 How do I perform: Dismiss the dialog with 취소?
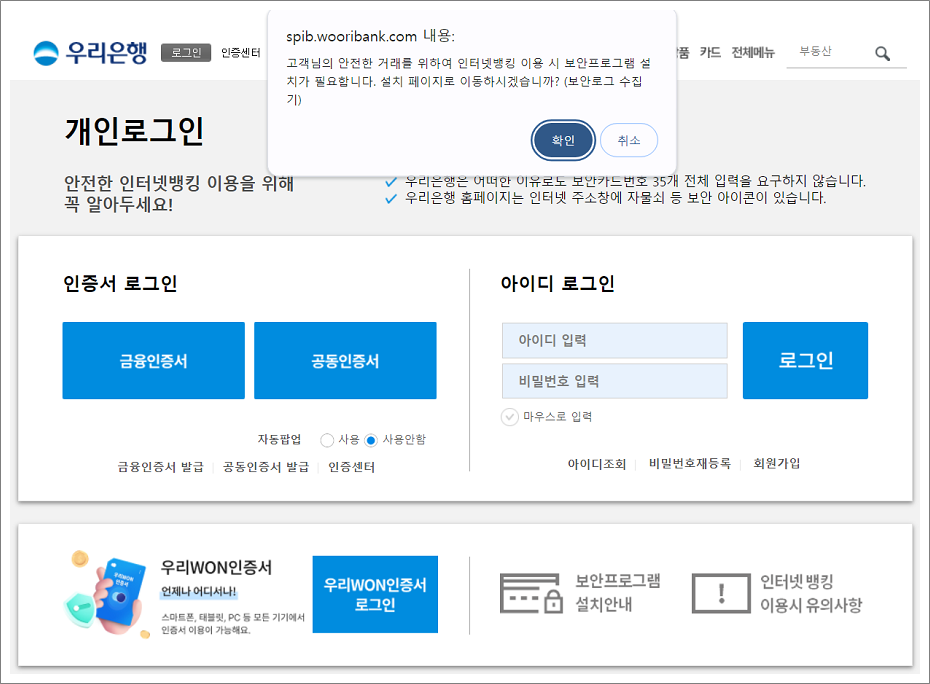coord(629,141)
